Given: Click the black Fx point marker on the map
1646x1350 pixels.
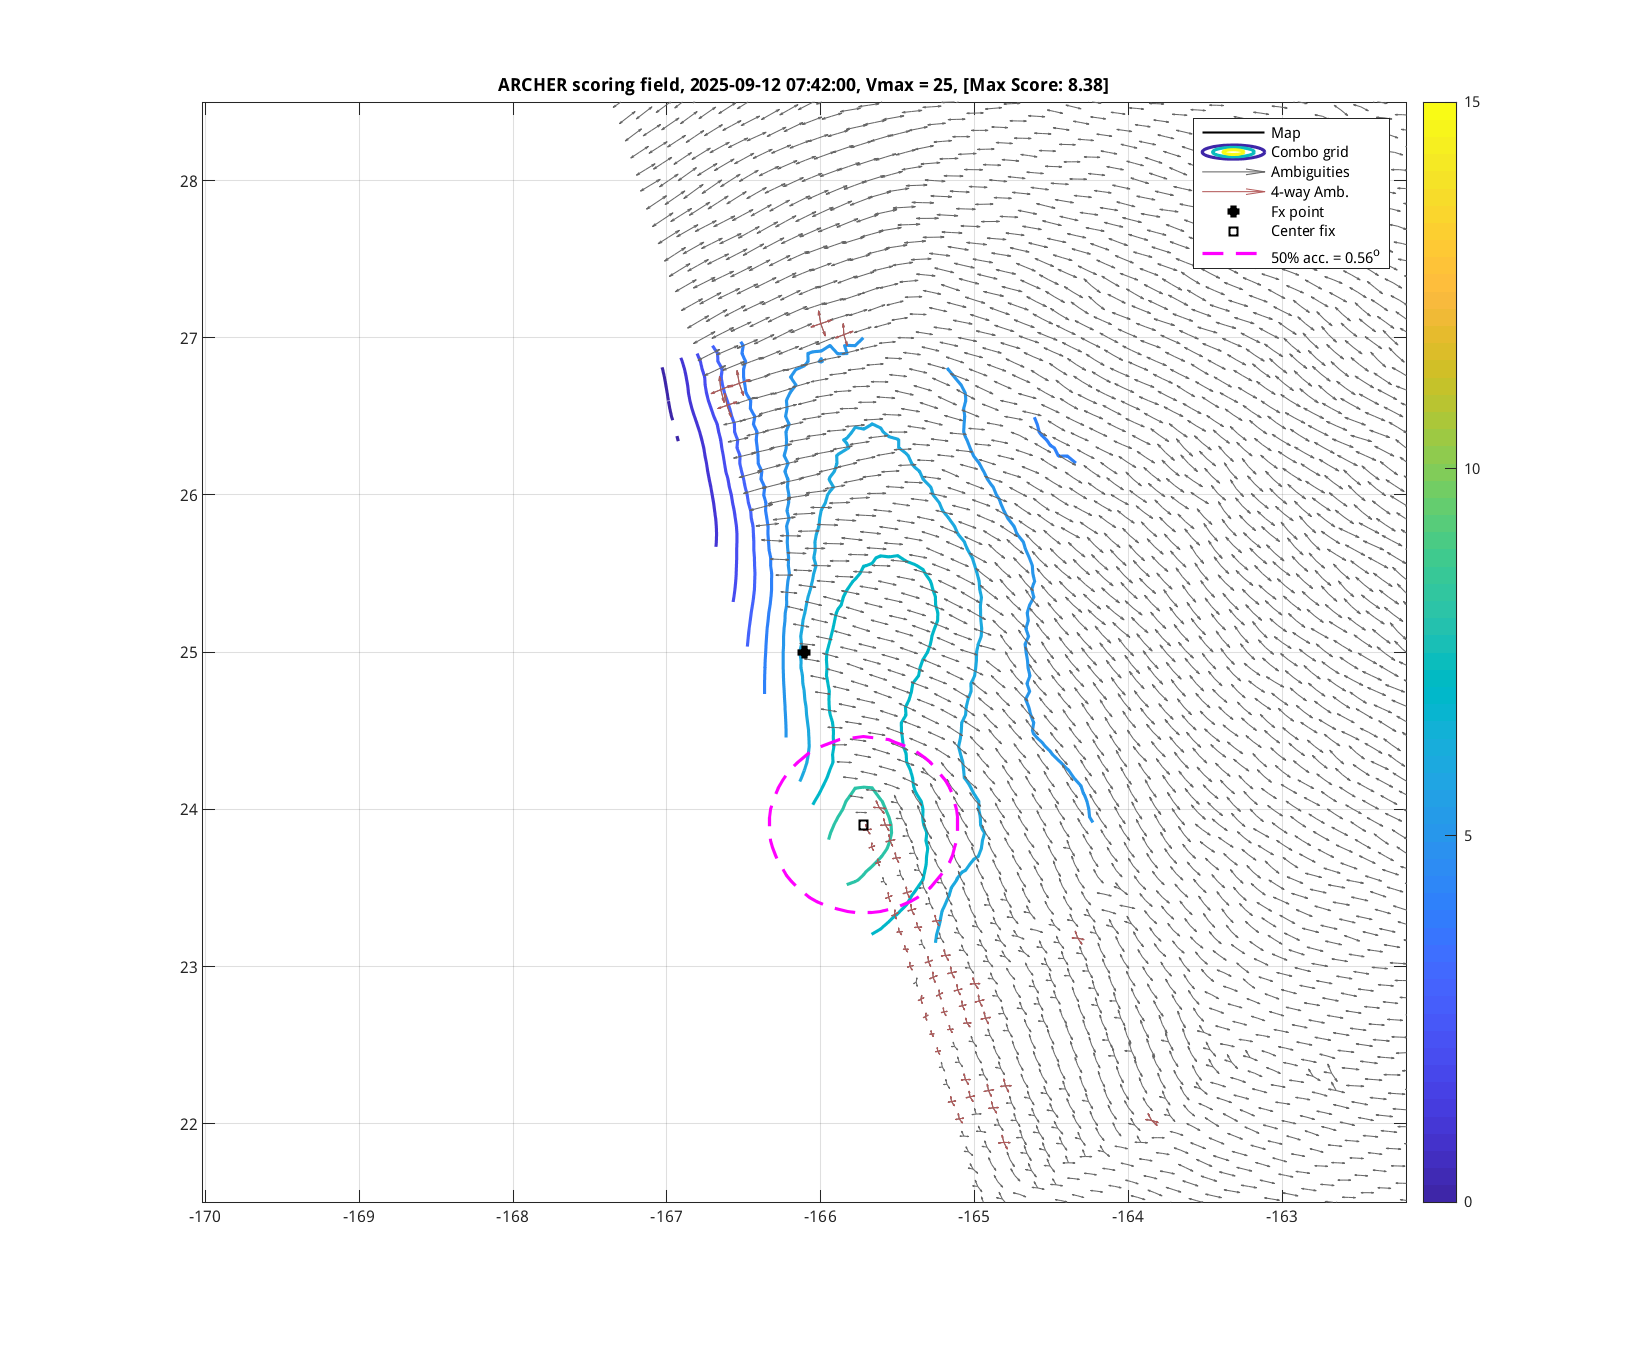Looking at the screenshot, I should (x=803, y=652).
